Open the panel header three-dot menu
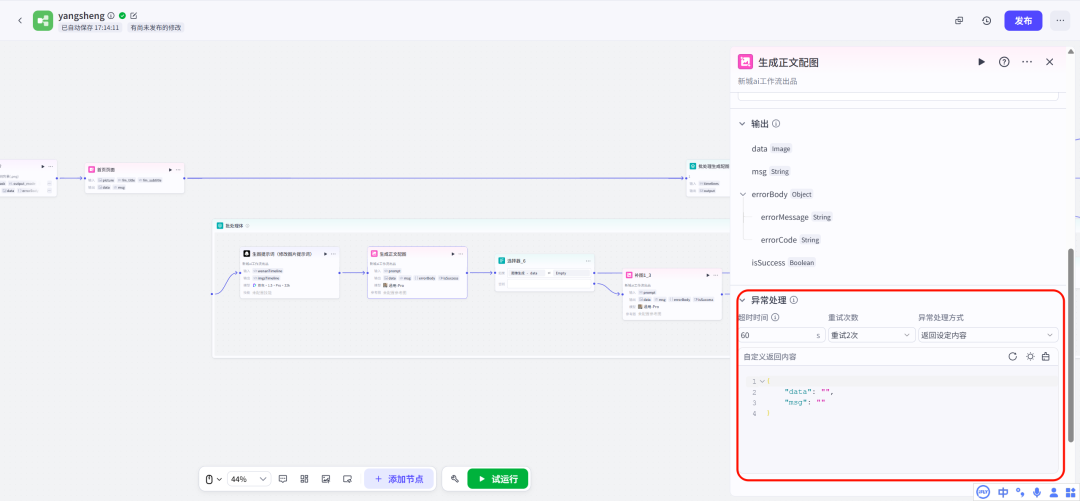The height and width of the screenshot is (501, 1080). [x=1027, y=62]
